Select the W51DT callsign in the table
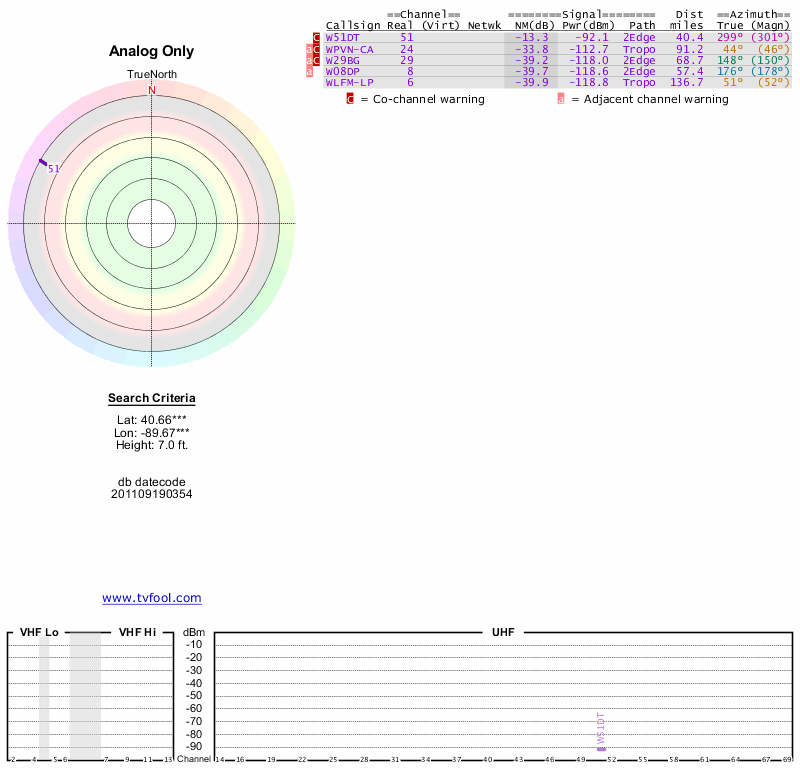800x768 pixels. coord(342,37)
